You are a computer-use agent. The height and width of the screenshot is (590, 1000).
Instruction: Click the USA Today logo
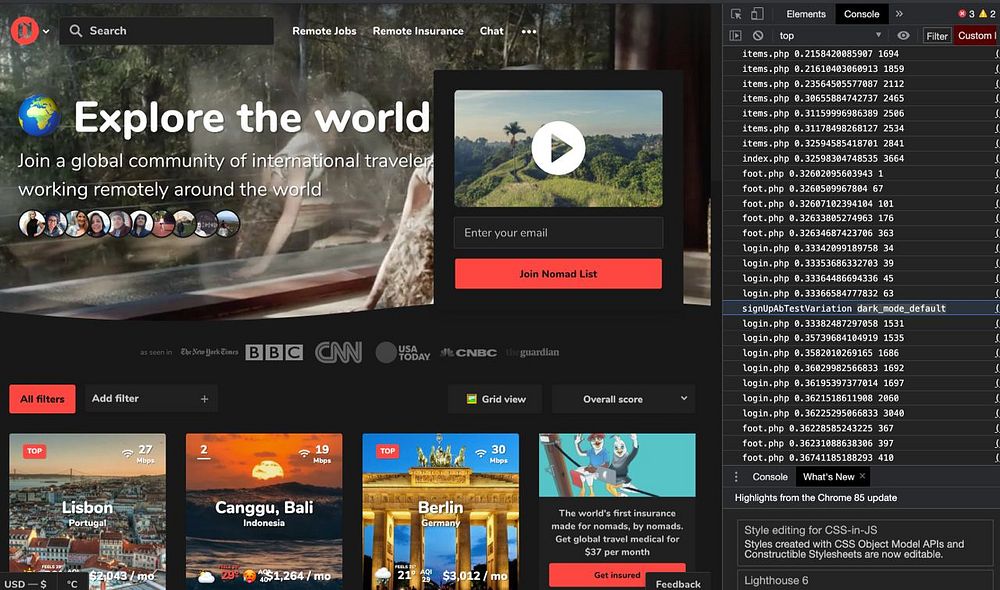click(402, 352)
